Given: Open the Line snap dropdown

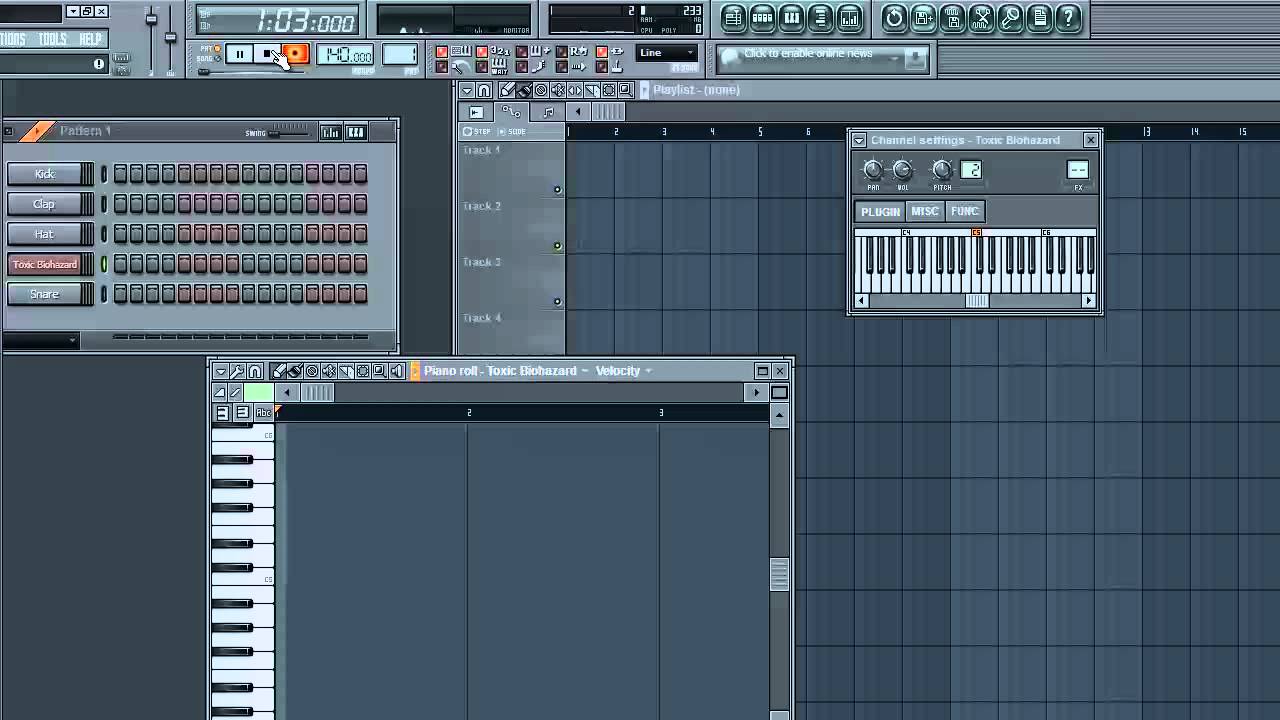Looking at the screenshot, I should 668,53.
